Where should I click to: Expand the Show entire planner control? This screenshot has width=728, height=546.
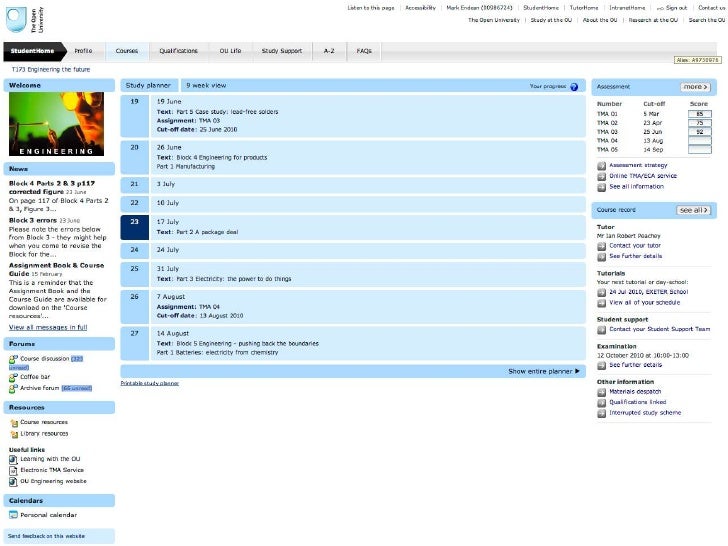click(544, 371)
